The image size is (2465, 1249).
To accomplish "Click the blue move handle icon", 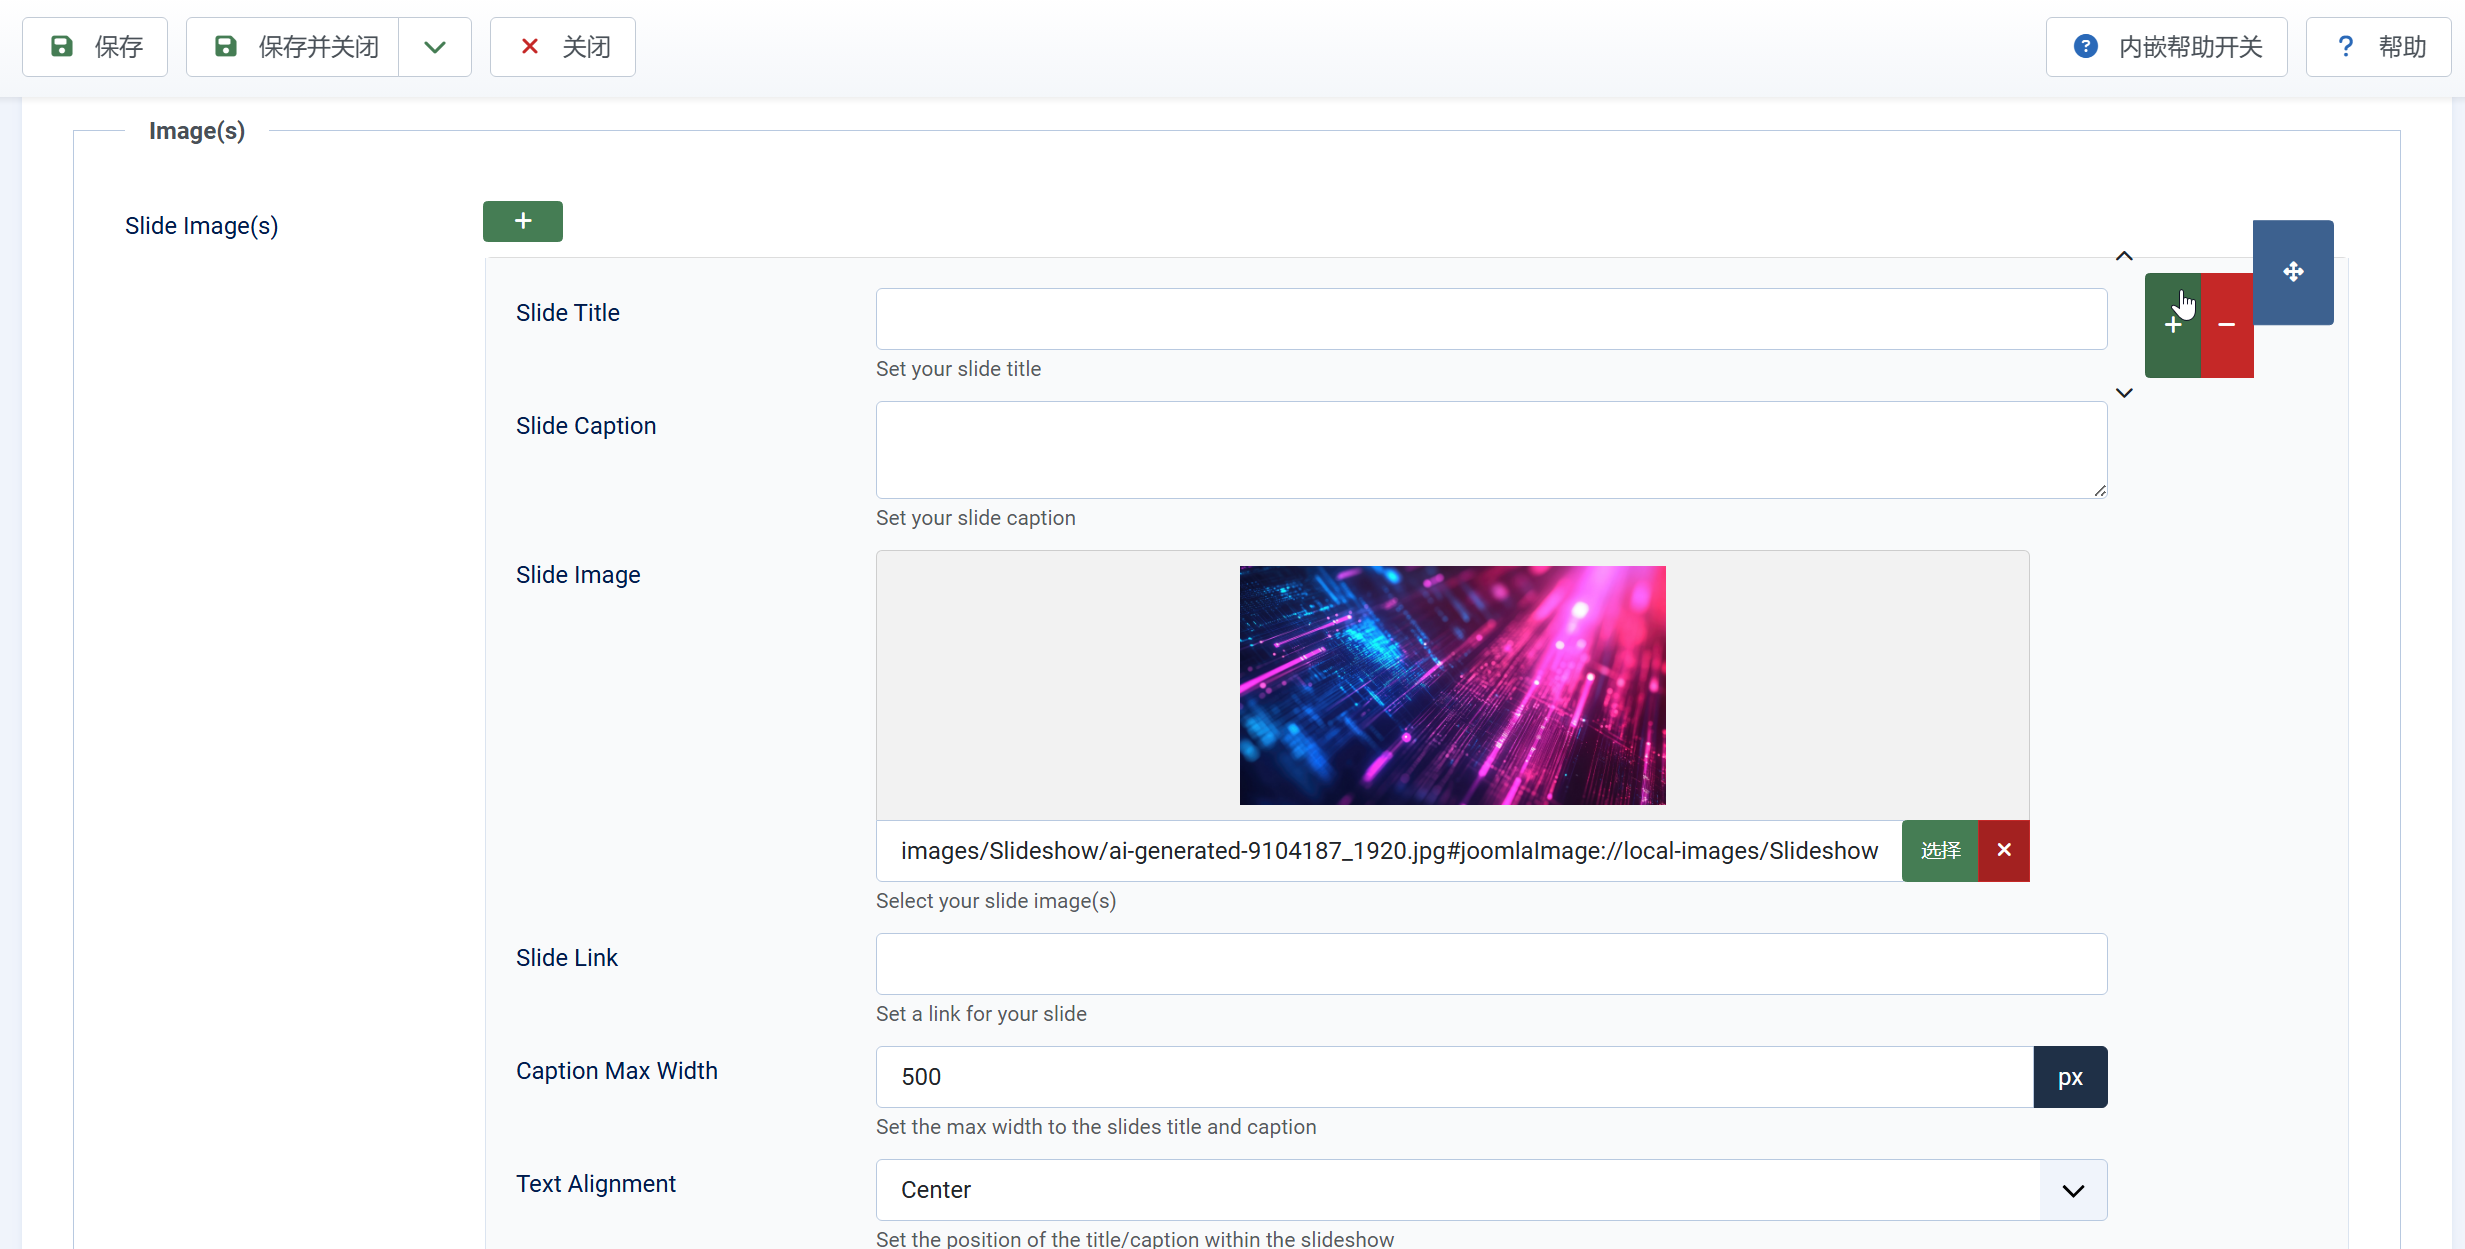I will tap(2292, 272).
